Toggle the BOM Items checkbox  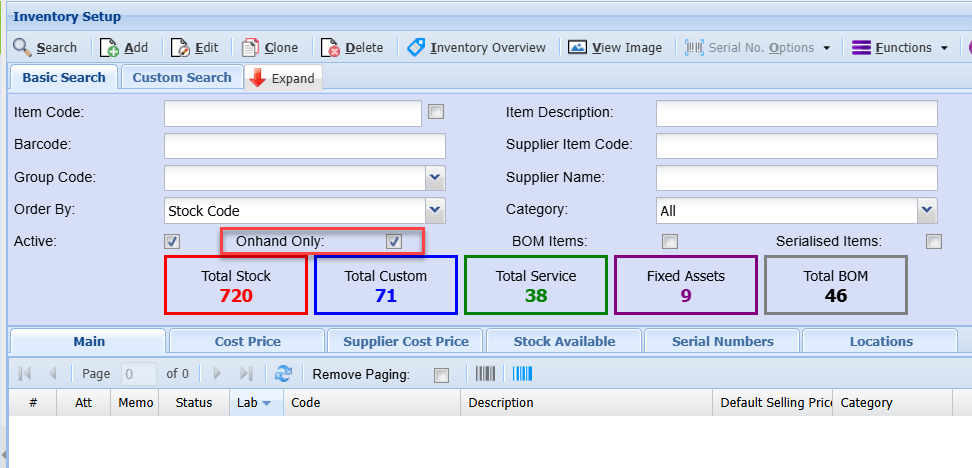[670, 241]
